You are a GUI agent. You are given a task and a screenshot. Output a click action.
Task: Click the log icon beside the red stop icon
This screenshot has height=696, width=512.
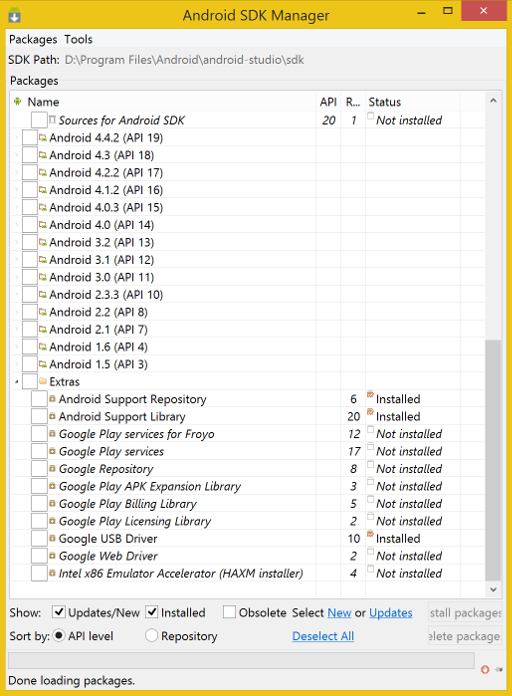coord(499,669)
